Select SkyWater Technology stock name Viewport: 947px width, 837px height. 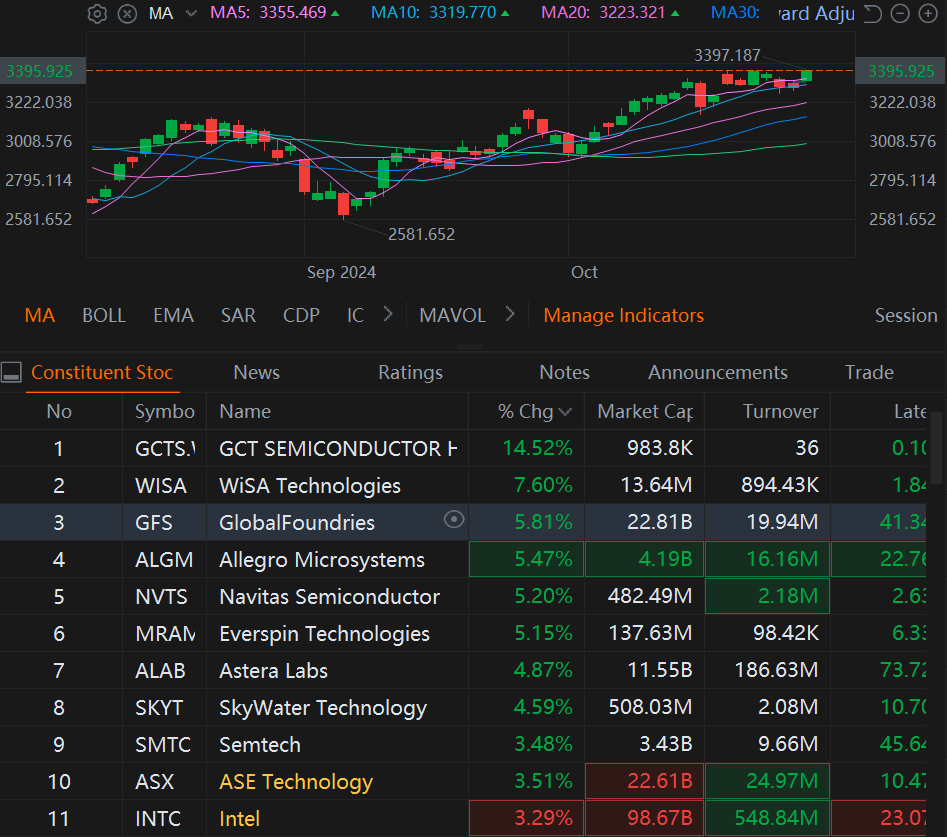(x=323, y=708)
